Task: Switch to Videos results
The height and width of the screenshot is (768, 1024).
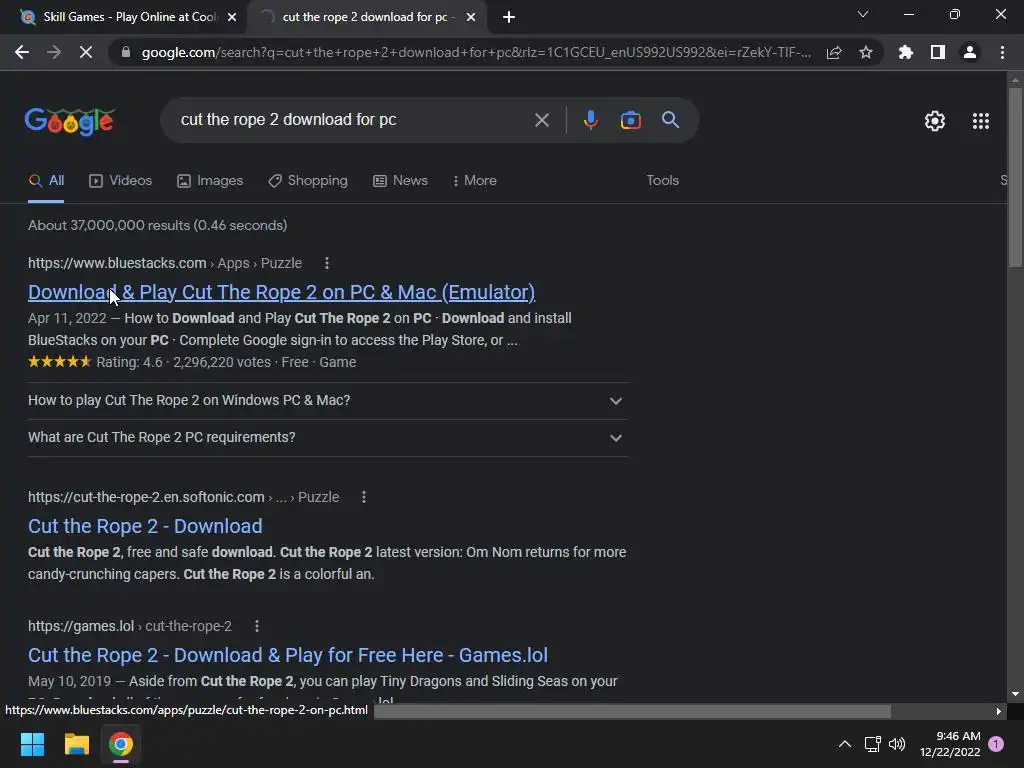Action: tap(121, 181)
